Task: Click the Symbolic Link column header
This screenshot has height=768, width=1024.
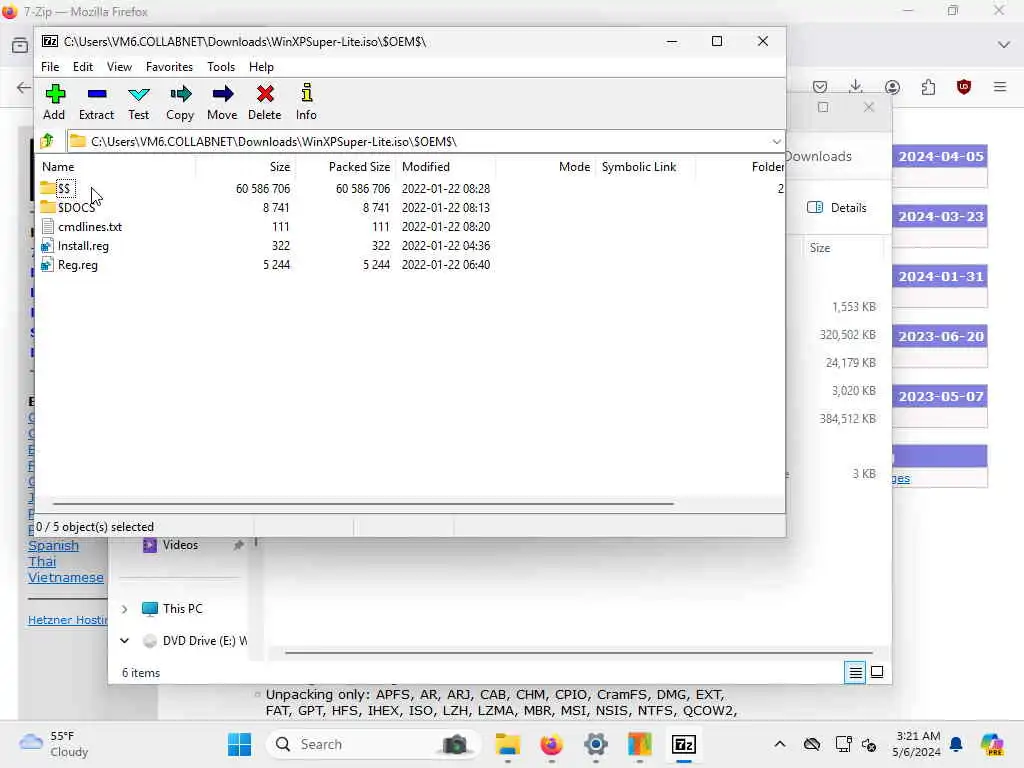Action: point(645,167)
